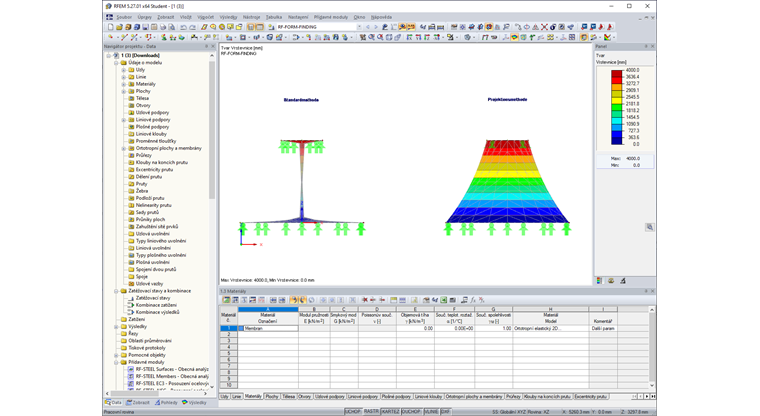Toggle the project navigator panel button
The image size is (760, 416).
click(x=251, y=27)
